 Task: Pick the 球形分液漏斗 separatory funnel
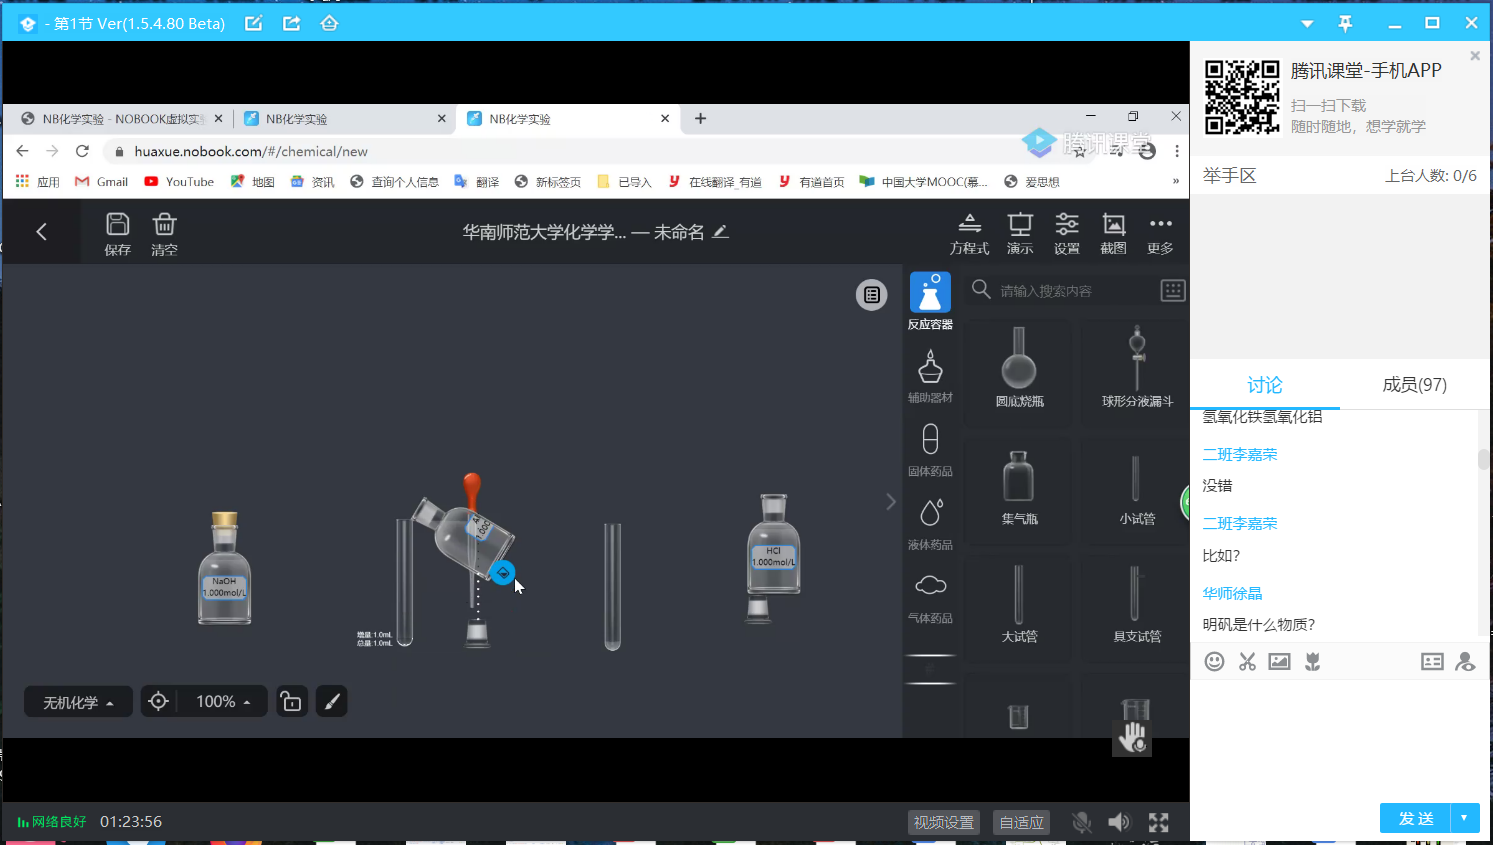pyautogui.click(x=1137, y=367)
